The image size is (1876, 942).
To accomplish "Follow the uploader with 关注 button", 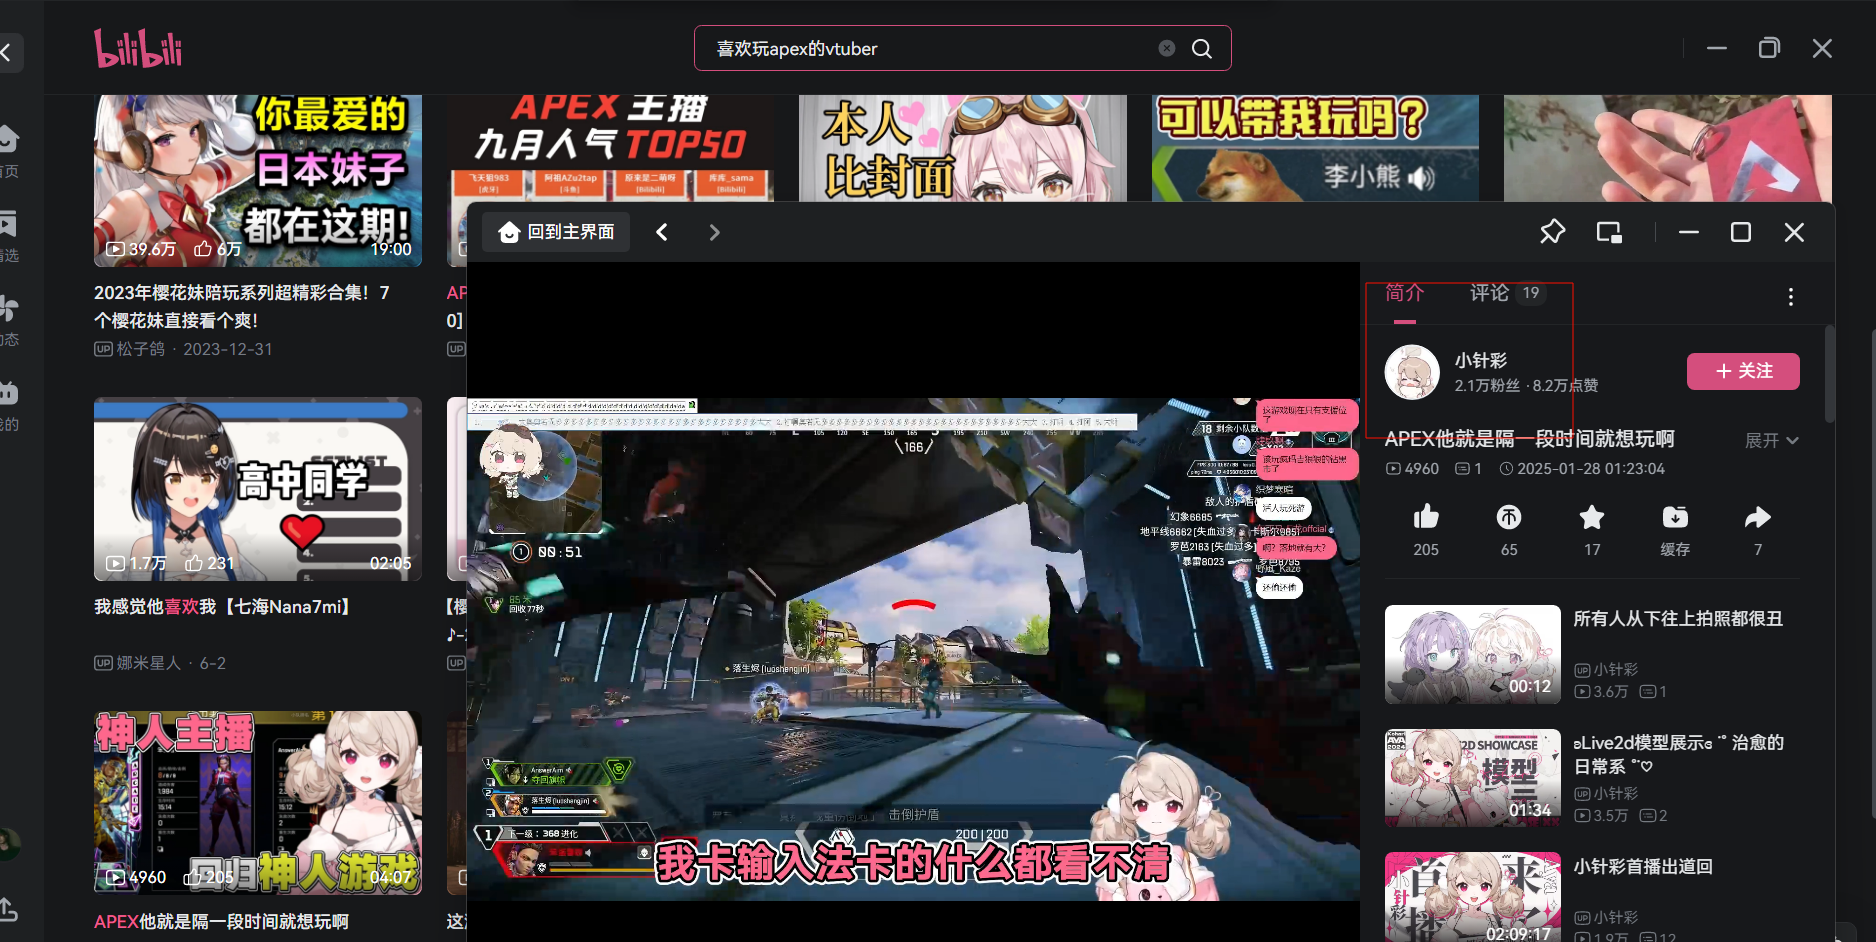I will [x=1743, y=371].
